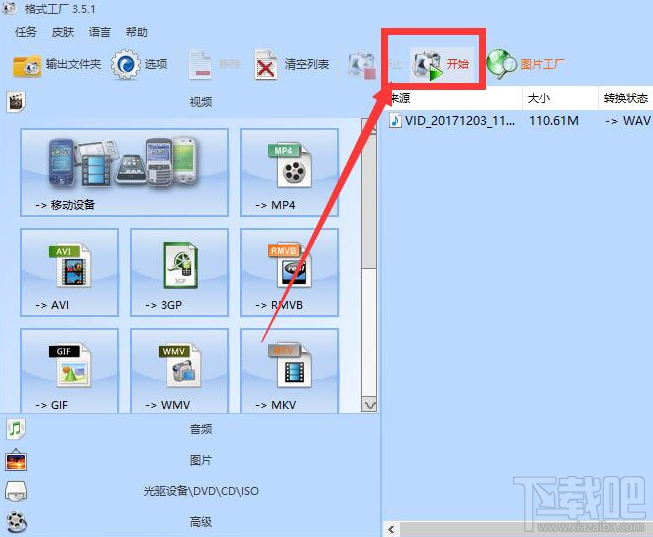Open 图片工厂 Picture Factory icon
This screenshot has width=653, height=537.
(x=501, y=64)
